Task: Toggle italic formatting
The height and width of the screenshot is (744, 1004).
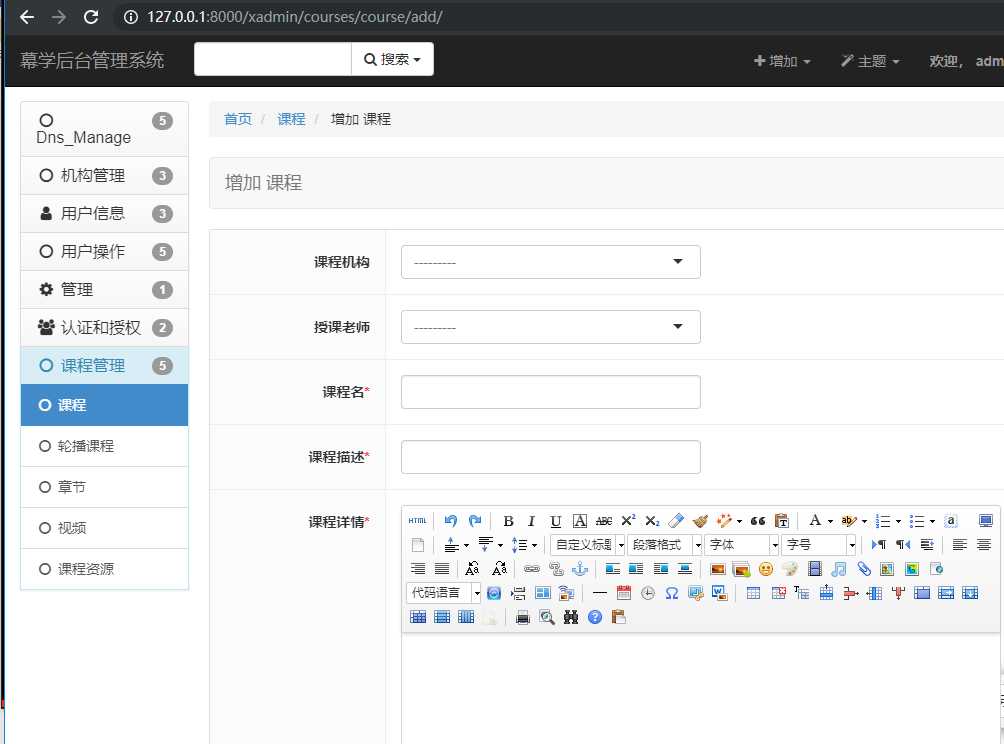Action: pos(531,521)
